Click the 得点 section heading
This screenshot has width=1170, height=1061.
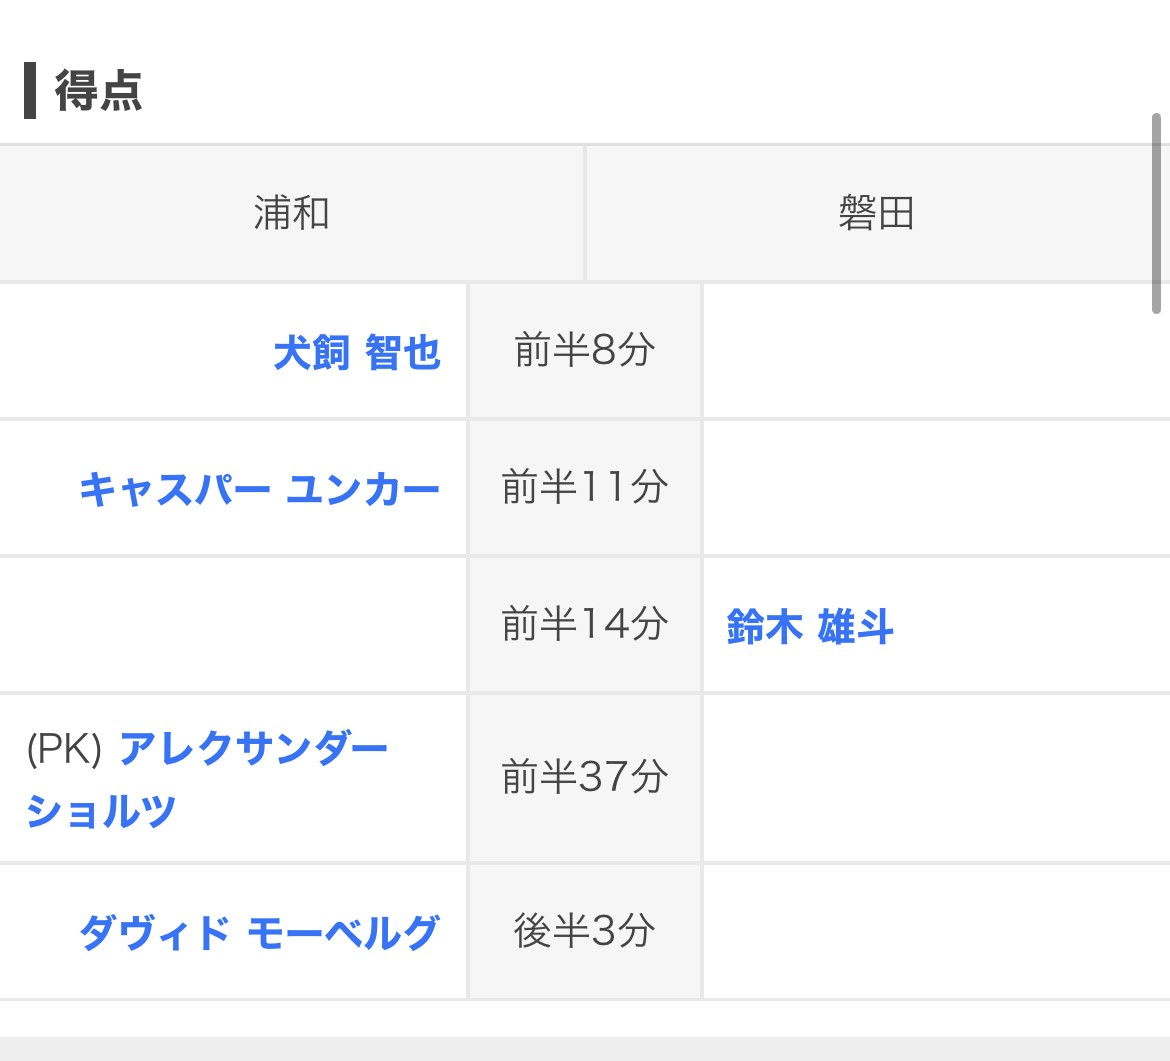pyautogui.click(x=98, y=91)
